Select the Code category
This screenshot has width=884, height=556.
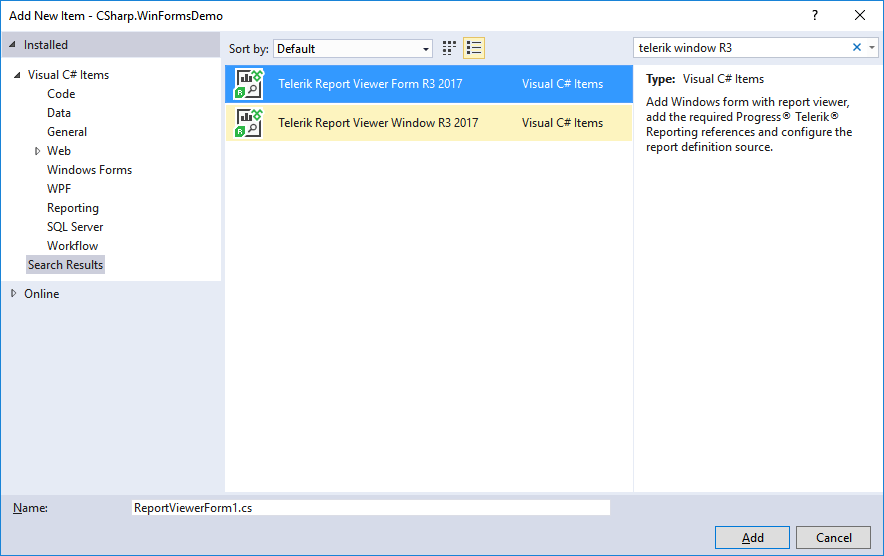(x=61, y=94)
